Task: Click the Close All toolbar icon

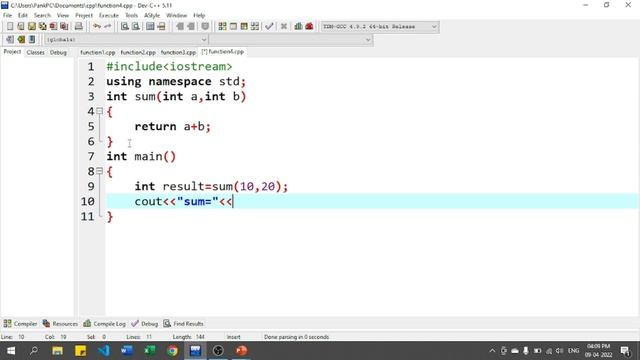Action: [64, 27]
